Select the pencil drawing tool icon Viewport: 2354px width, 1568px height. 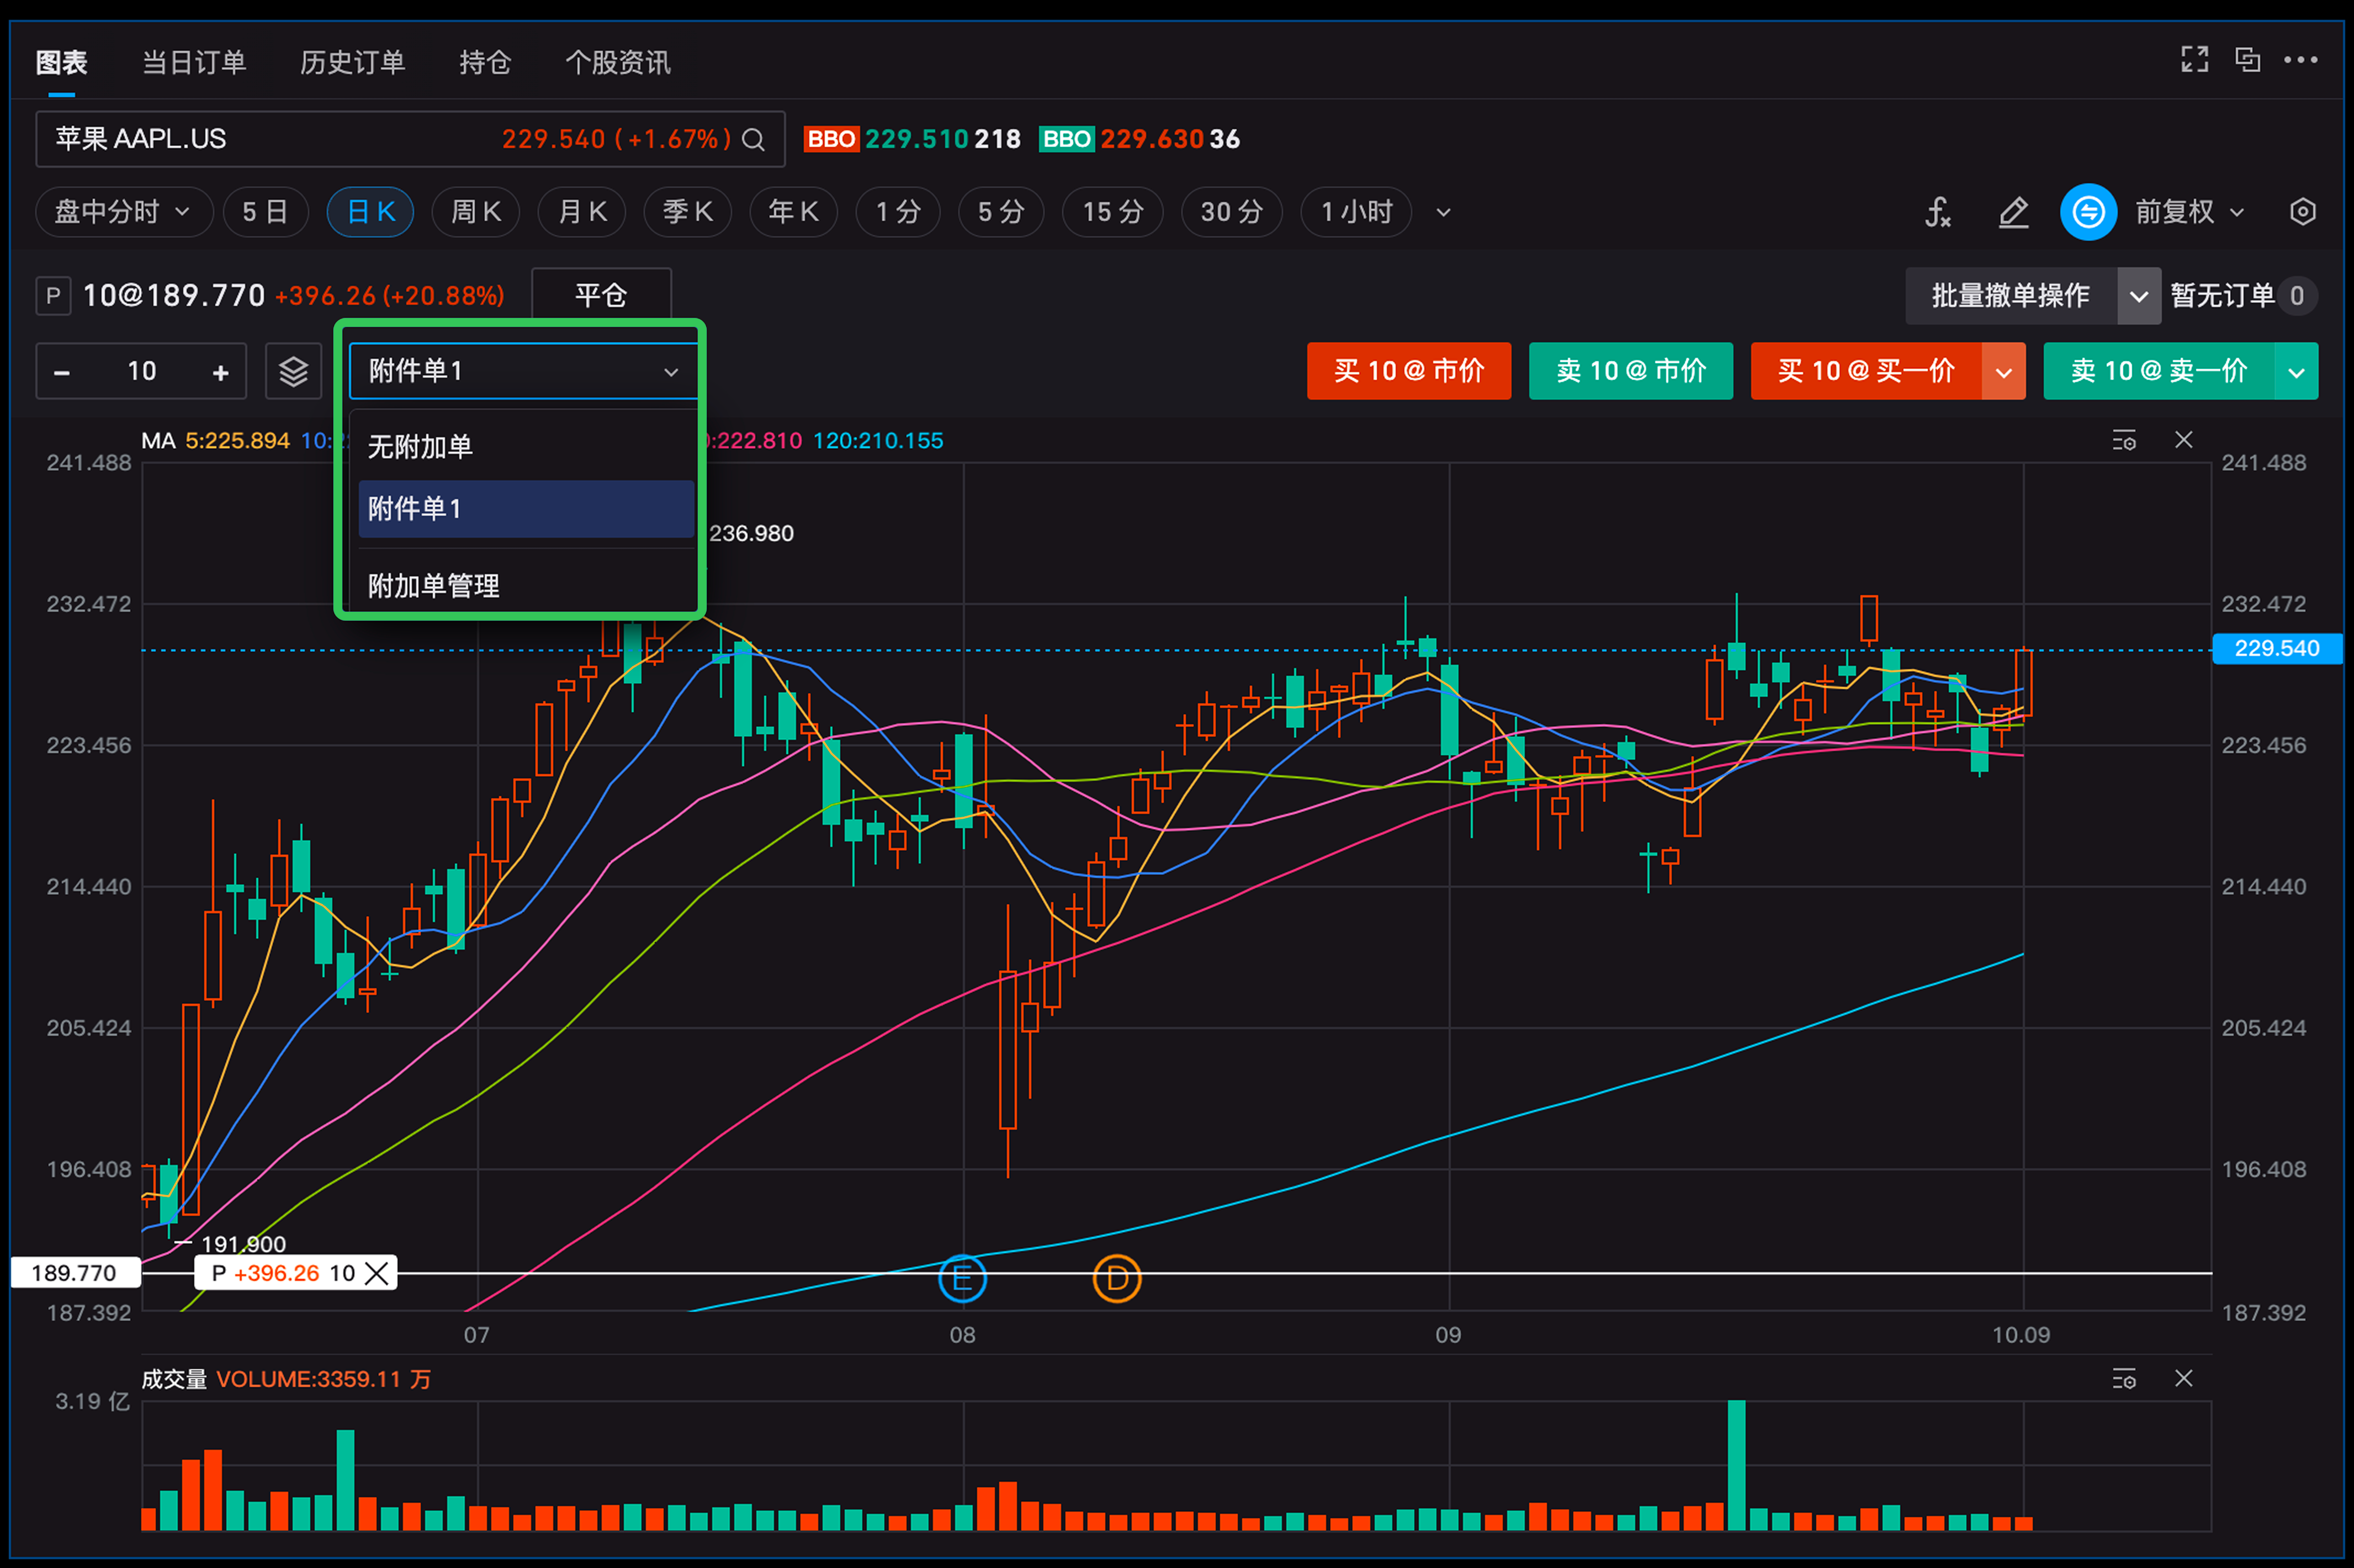click(x=2013, y=212)
